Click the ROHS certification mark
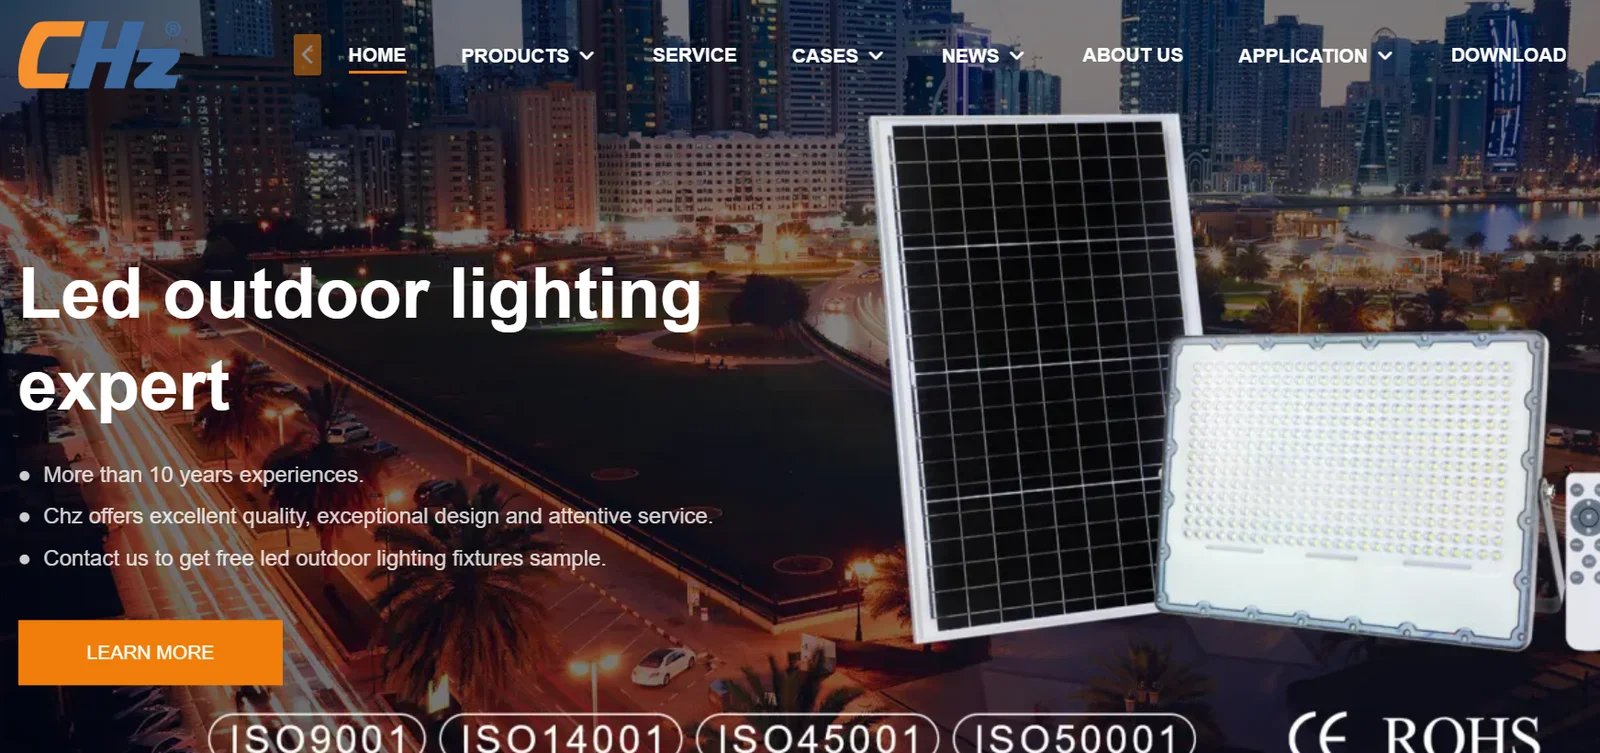1600x753 pixels. click(x=1461, y=735)
